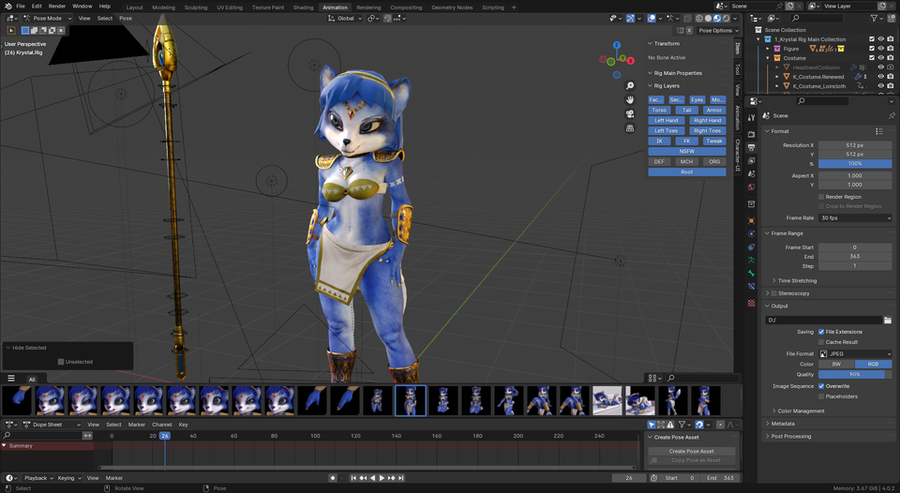Hide Figure collection via eye icon

[881, 49]
